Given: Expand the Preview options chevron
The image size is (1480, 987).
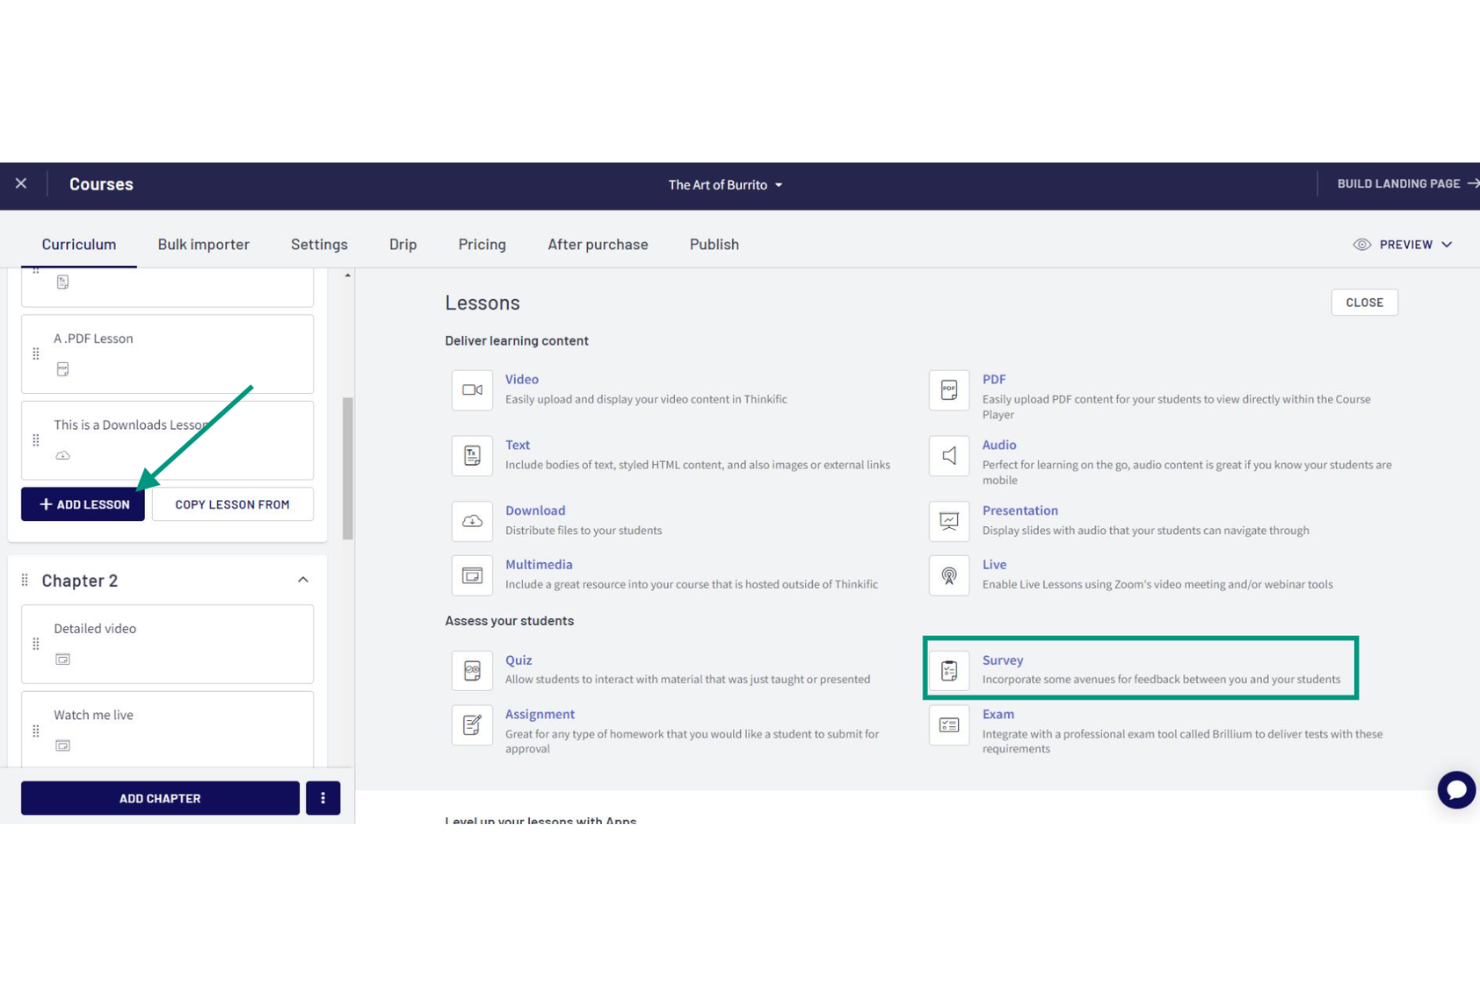Looking at the screenshot, I should (x=1447, y=244).
